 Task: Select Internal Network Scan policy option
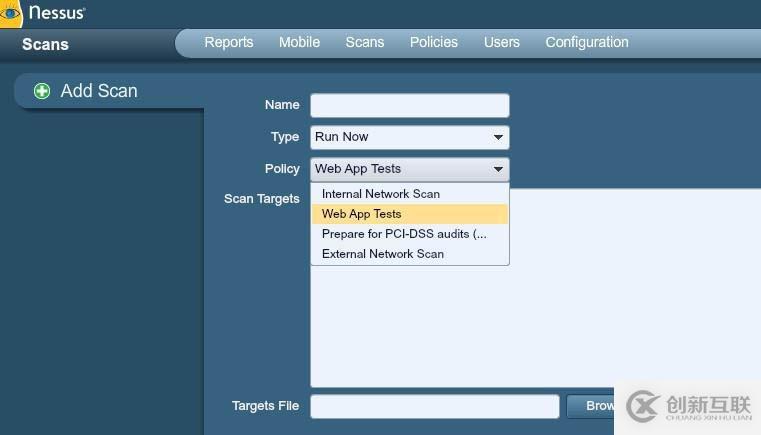(x=410, y=194)
